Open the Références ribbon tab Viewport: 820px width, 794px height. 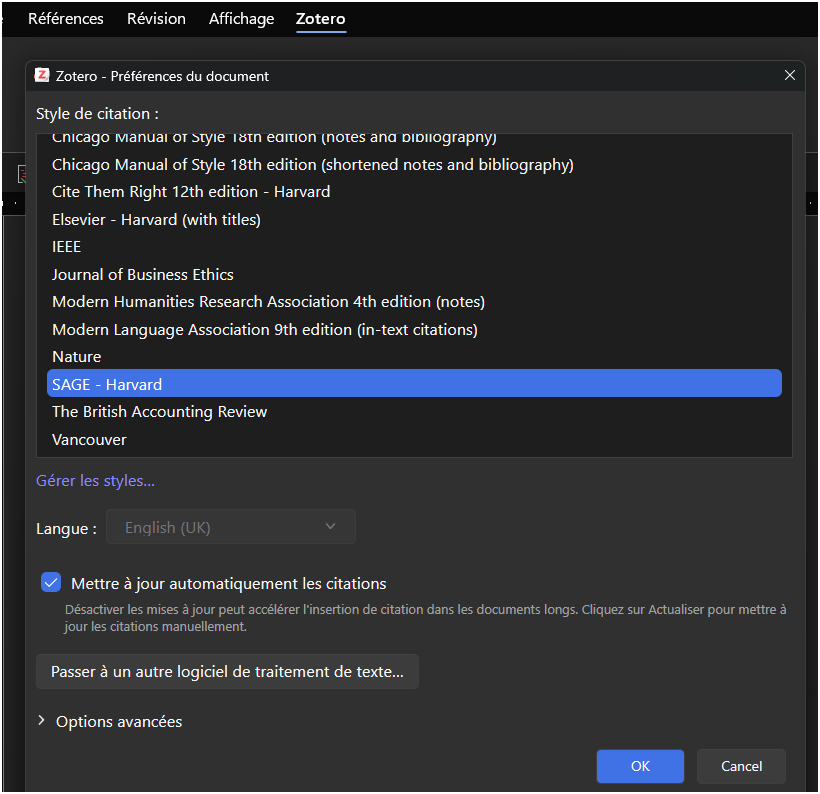[x=66, y=19]
